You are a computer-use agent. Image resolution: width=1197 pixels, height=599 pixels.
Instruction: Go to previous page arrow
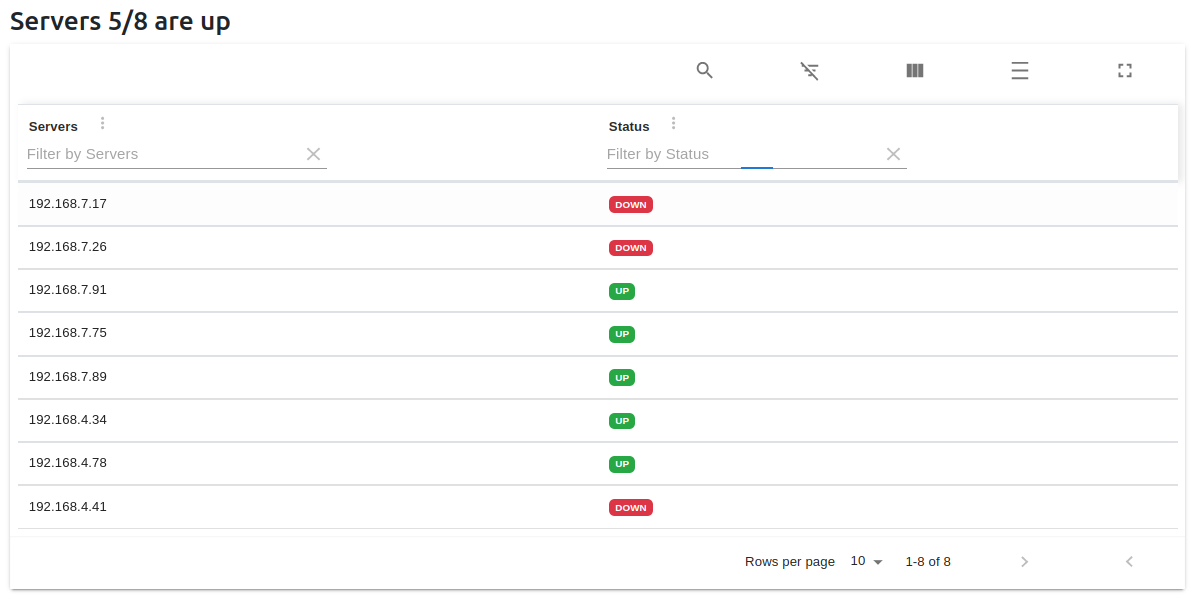click(x=1129, y=562)
